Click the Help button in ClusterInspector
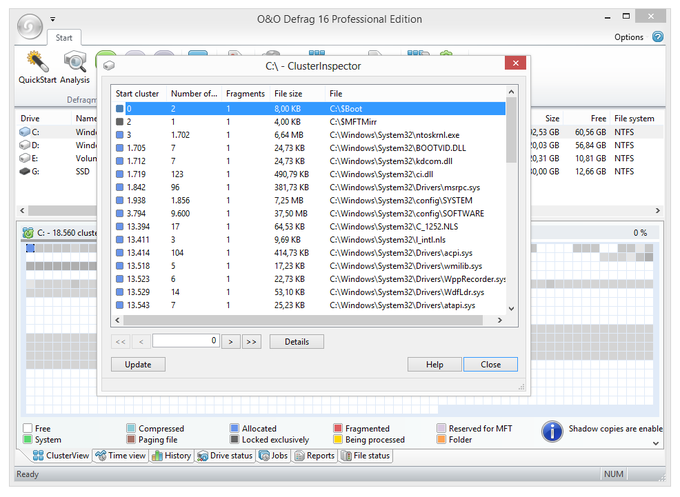Image resolution: width=680 pixels, height=497 pixels. coord(434,364)
